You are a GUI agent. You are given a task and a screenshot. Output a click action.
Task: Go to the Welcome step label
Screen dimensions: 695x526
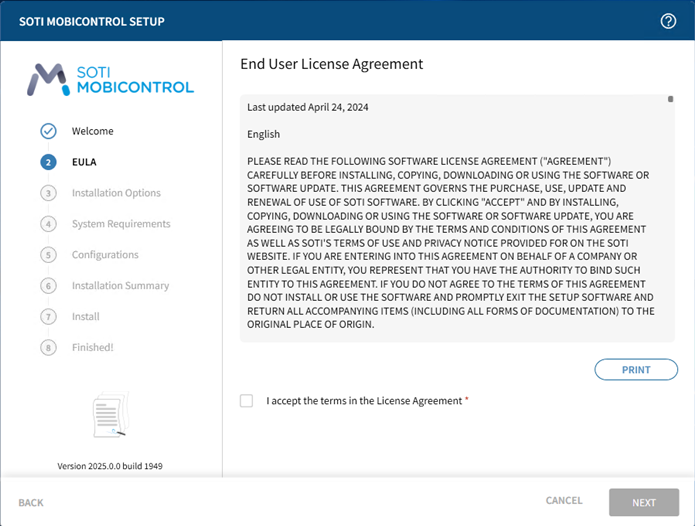(93, 131)
